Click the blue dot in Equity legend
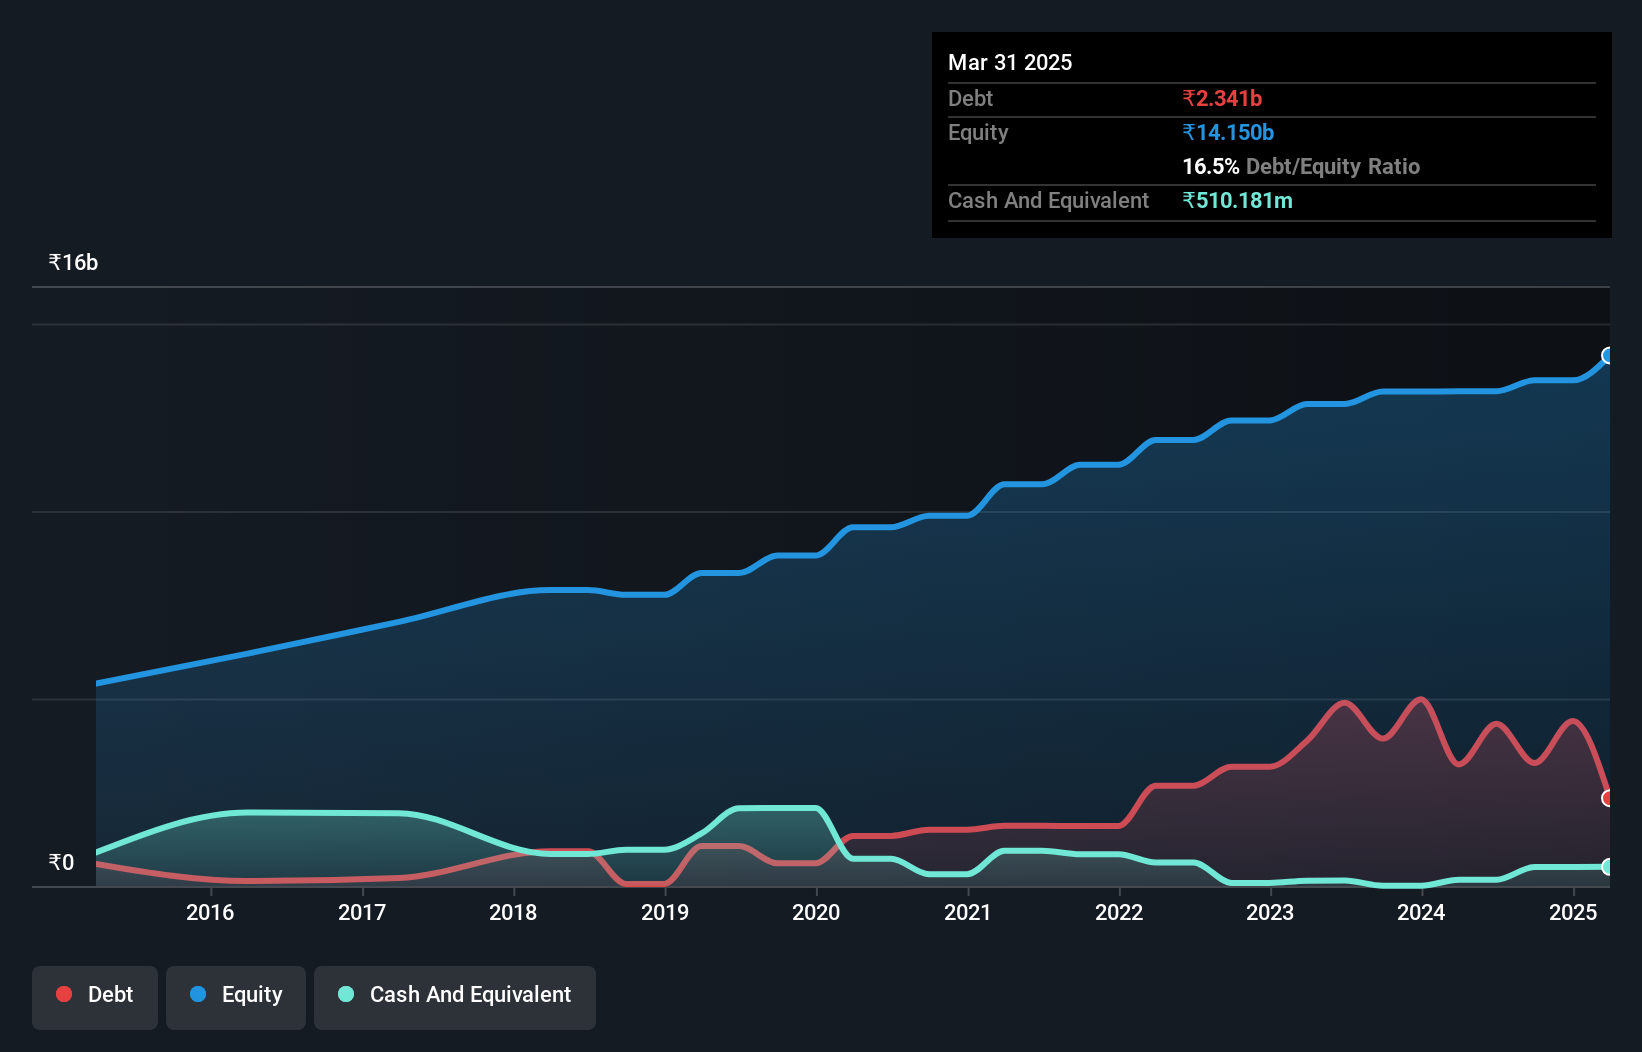1642x1052 pixels. pos(198,994)
